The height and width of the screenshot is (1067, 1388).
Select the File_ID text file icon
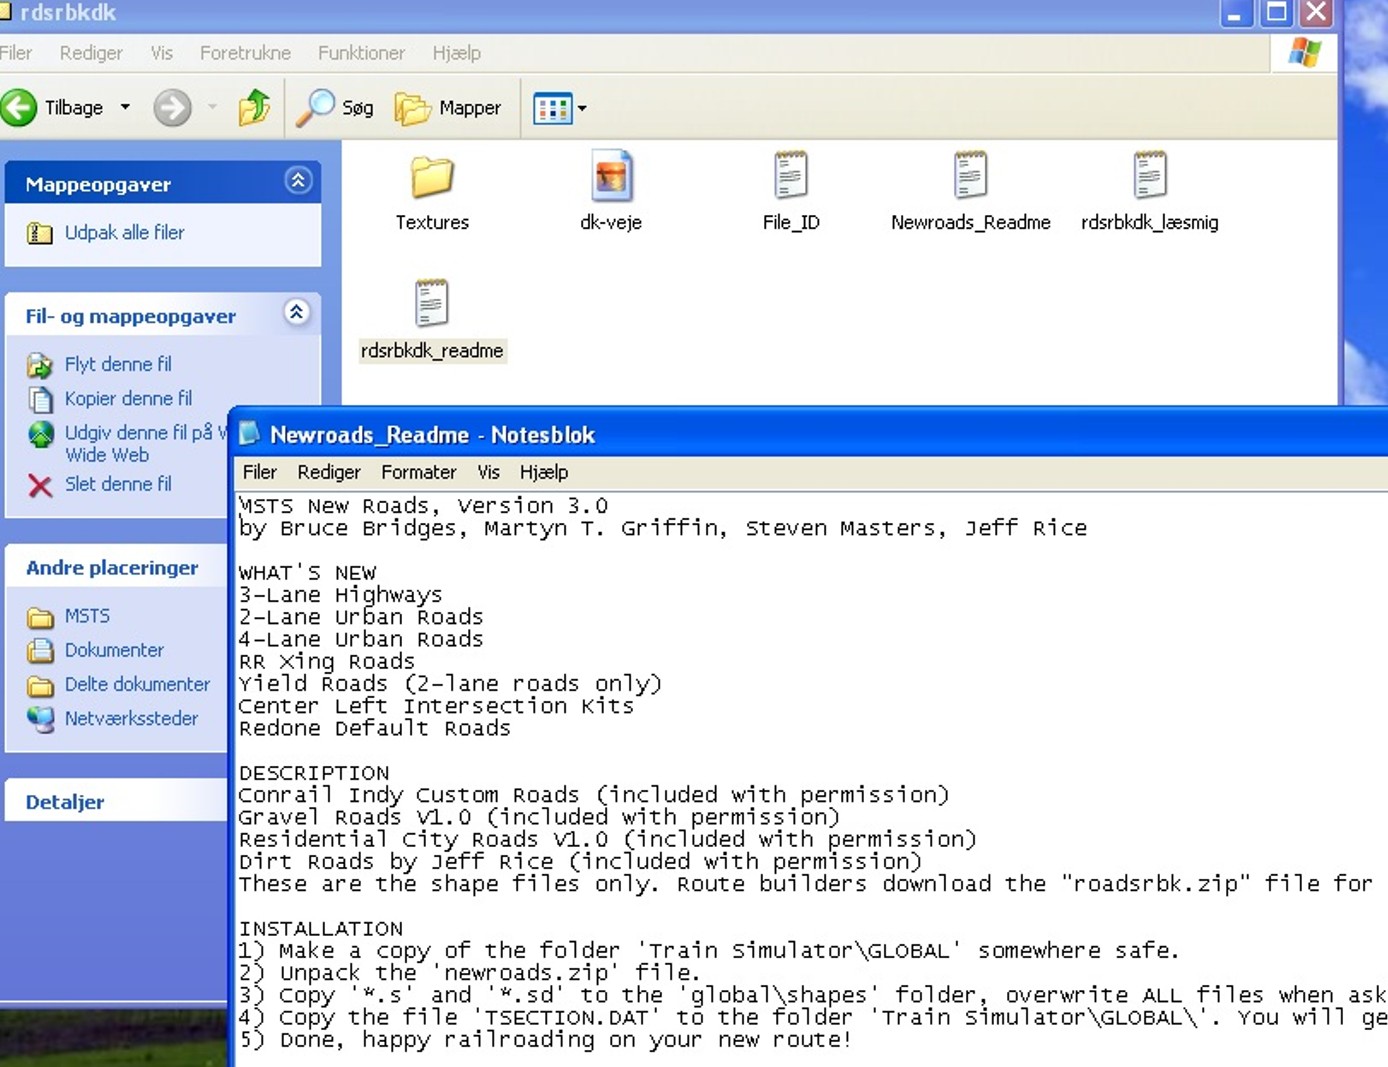pyautogui.click(x=791, y=176)
